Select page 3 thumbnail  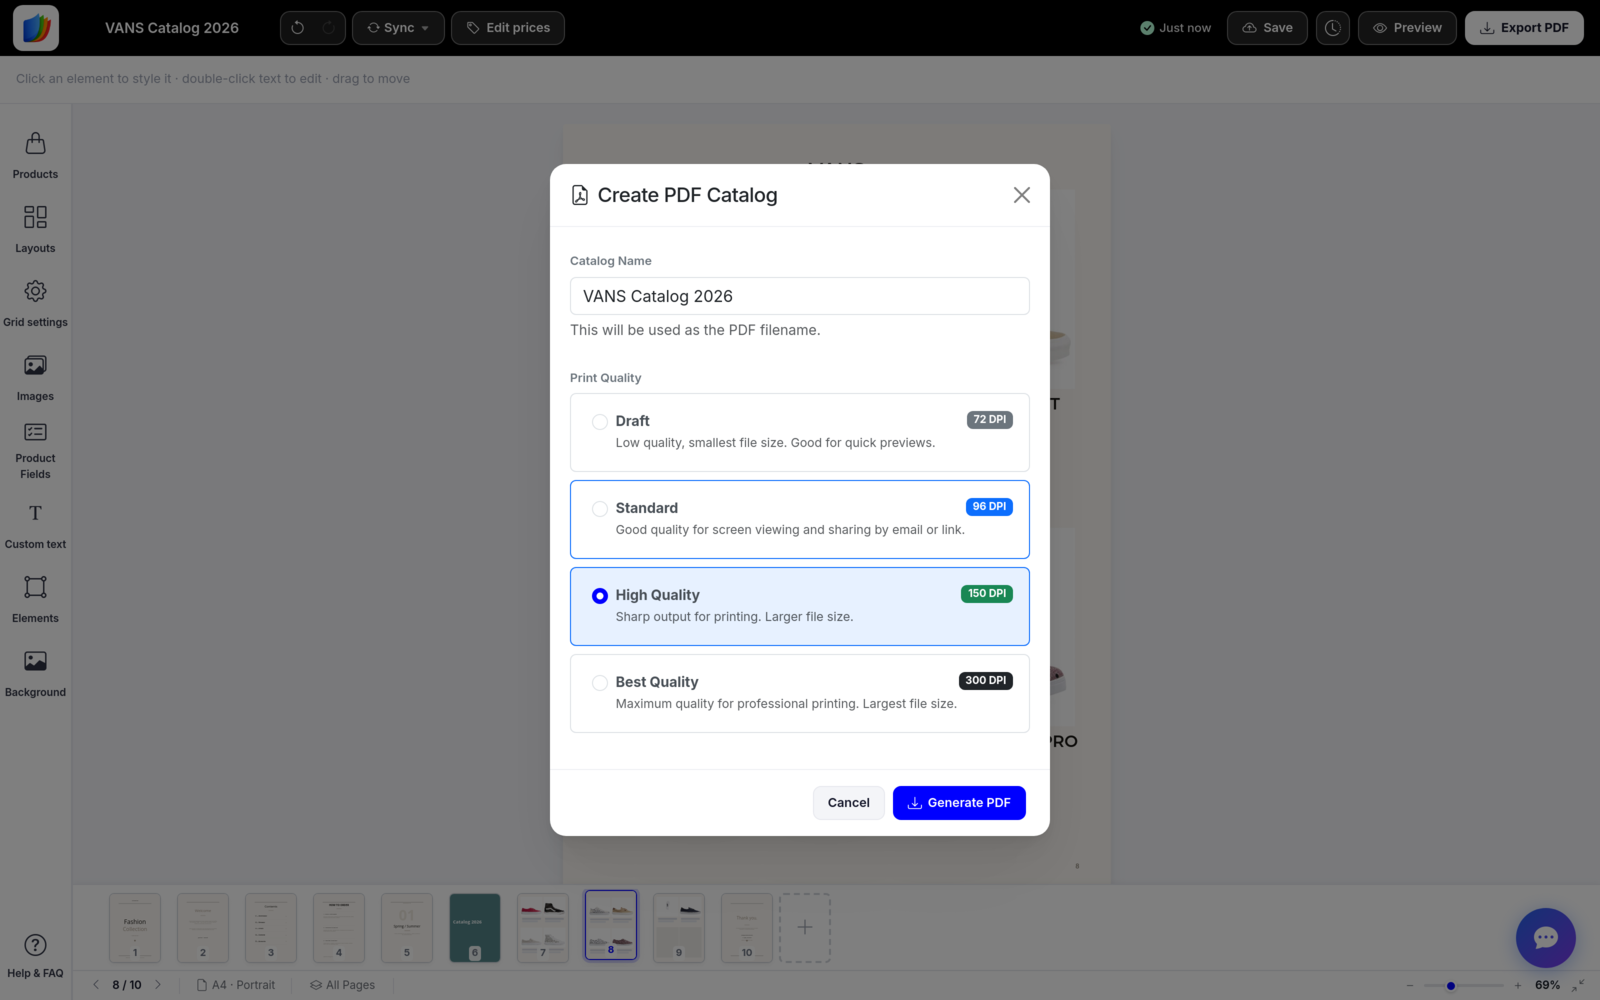[271, 928]
